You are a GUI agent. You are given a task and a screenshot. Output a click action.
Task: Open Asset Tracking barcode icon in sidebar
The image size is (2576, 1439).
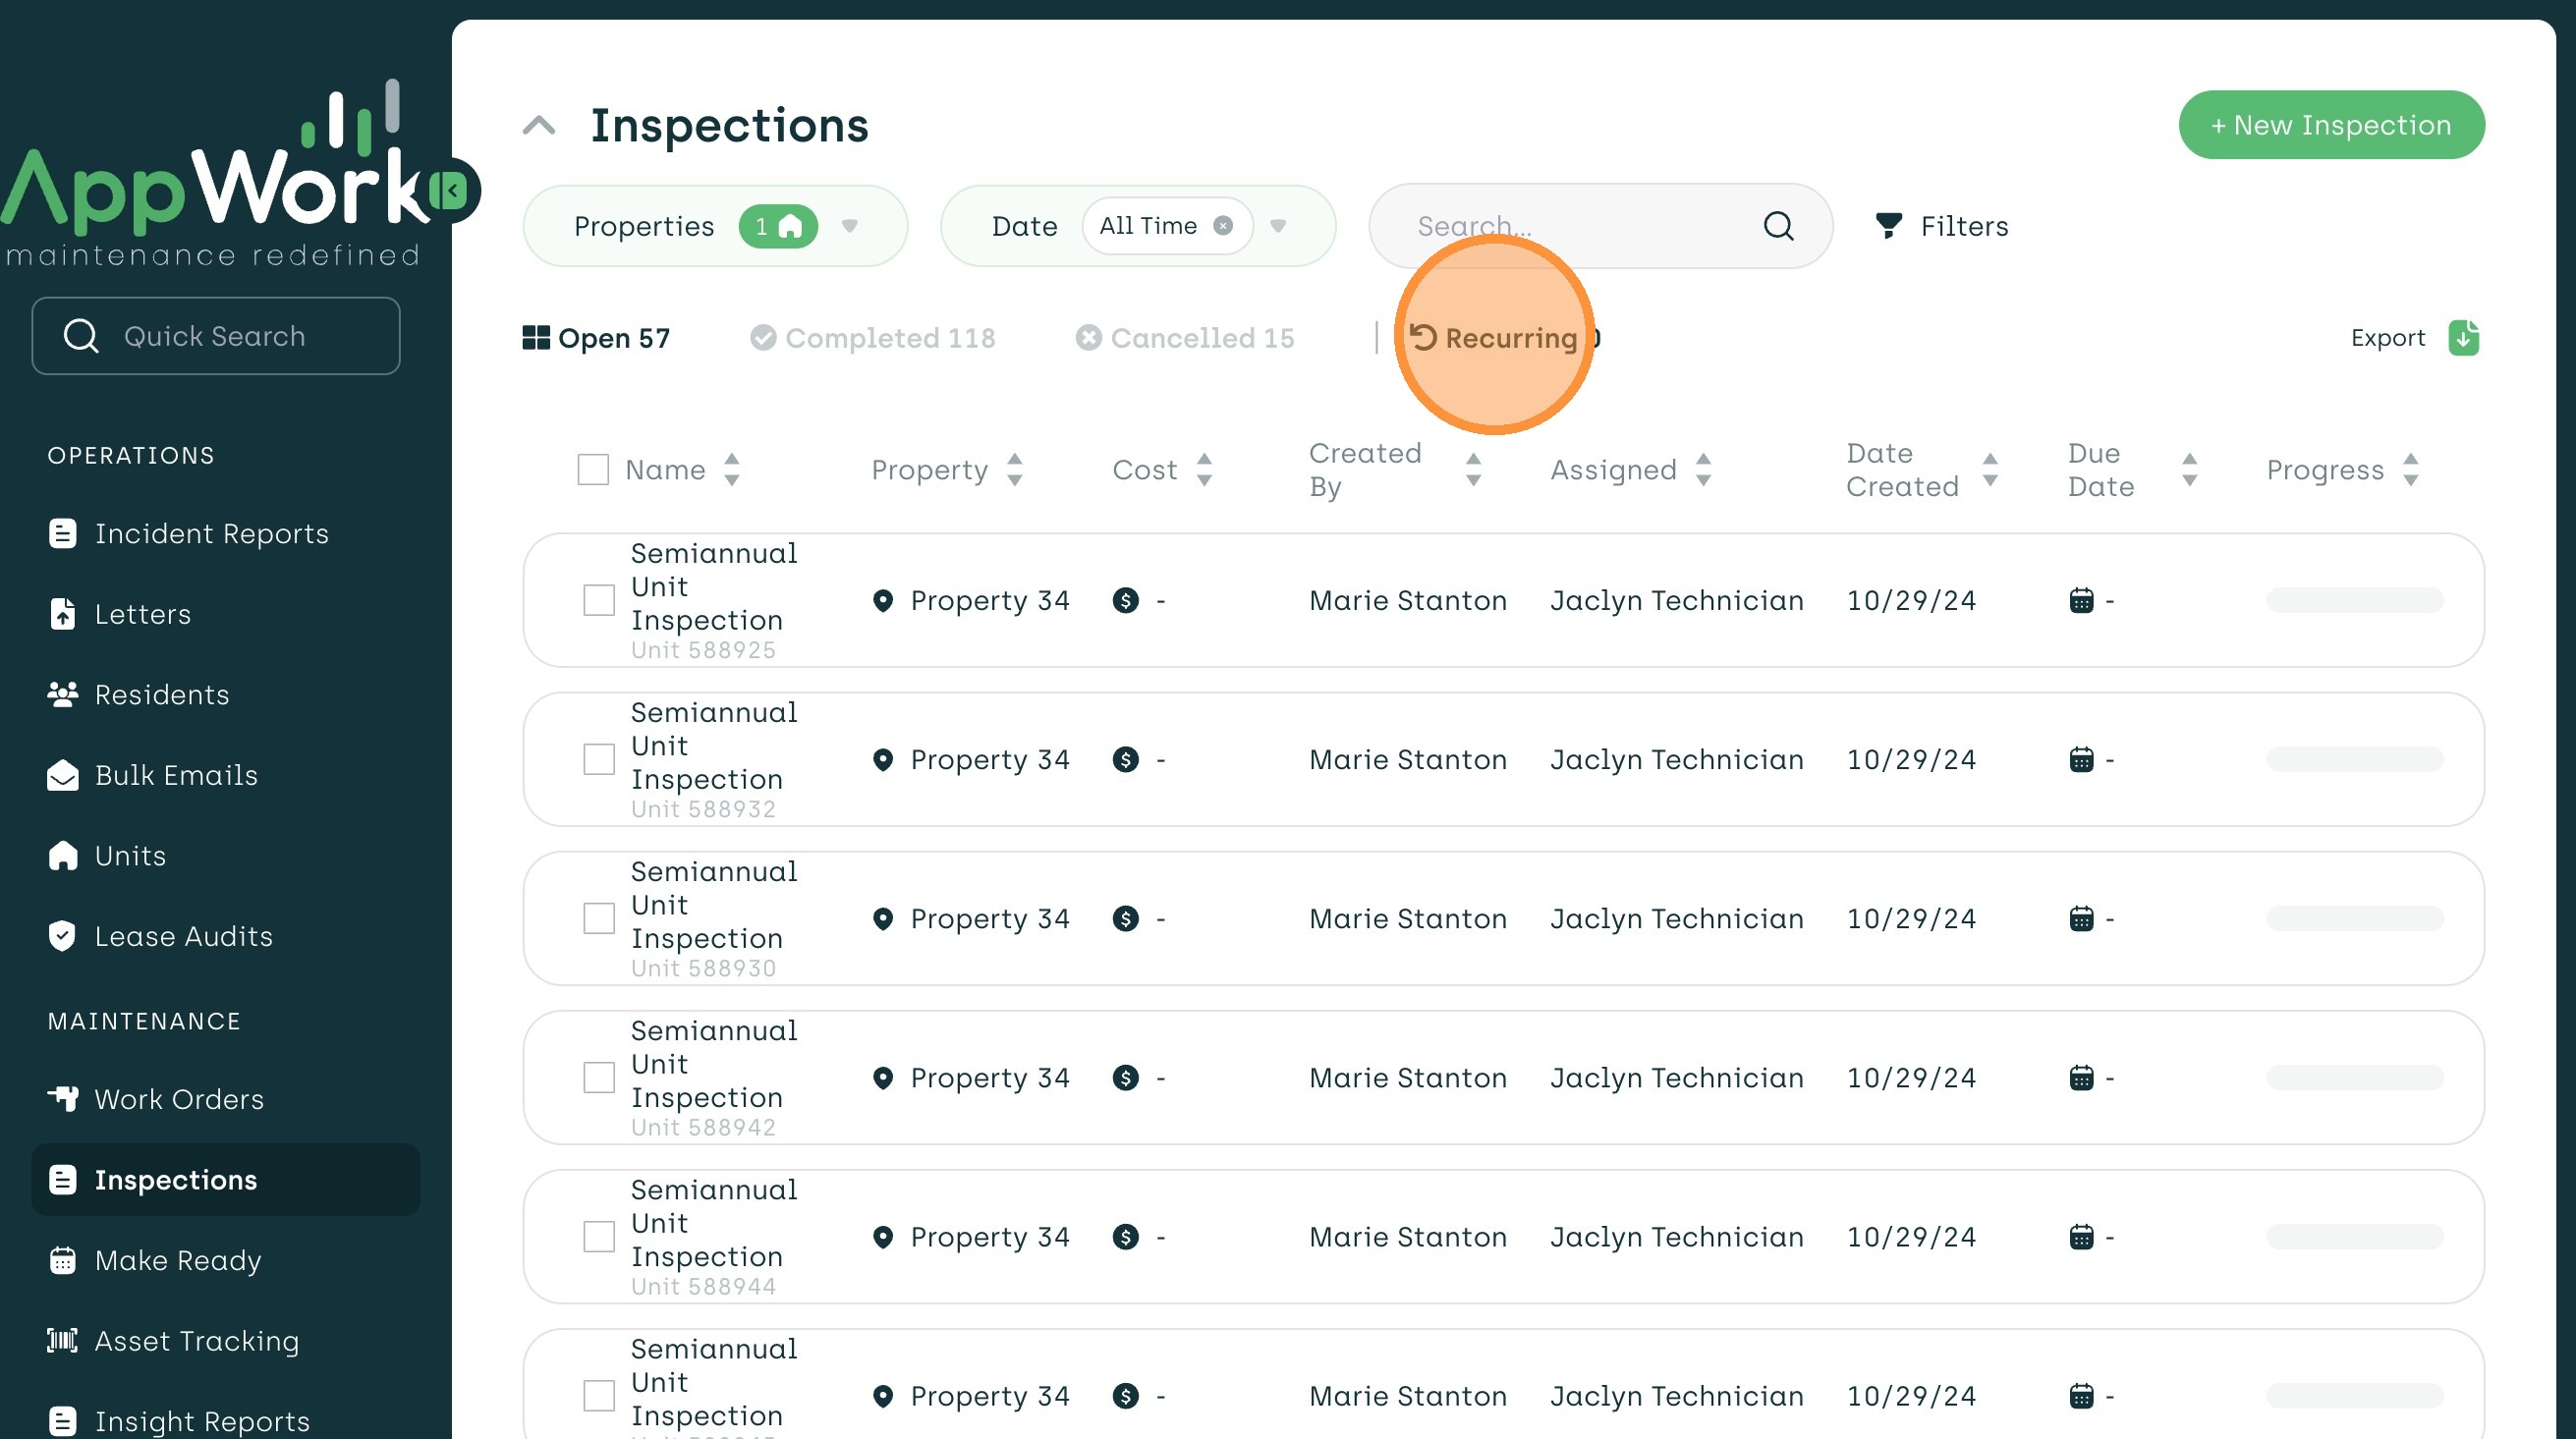(62, 1340)
